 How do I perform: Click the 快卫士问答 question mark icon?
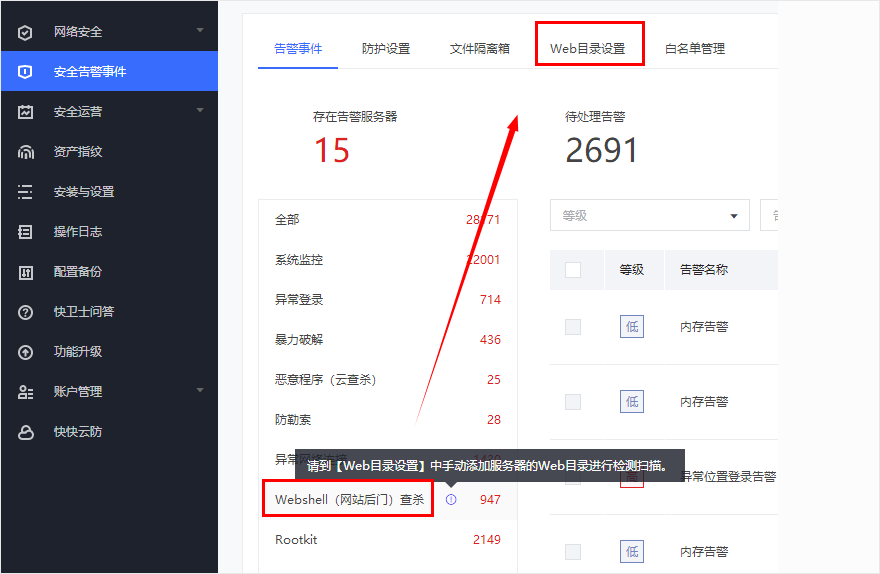click(26, 312)
